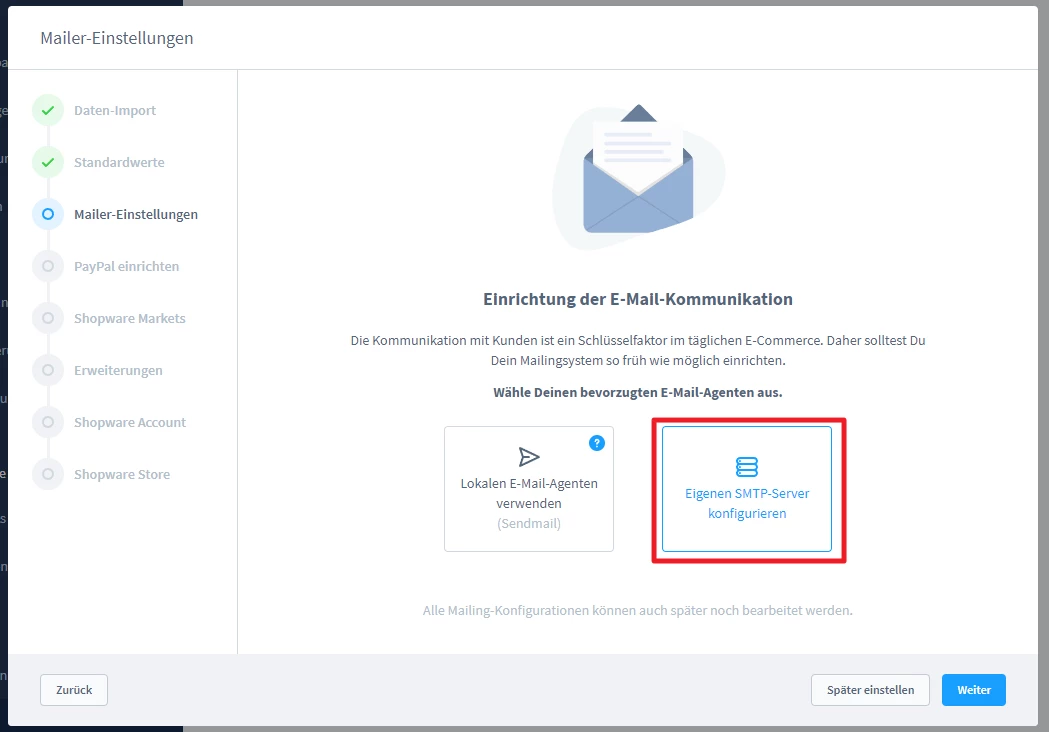
Task: Select Shopware Store in the step list
Action: click(x=122, y=474)
